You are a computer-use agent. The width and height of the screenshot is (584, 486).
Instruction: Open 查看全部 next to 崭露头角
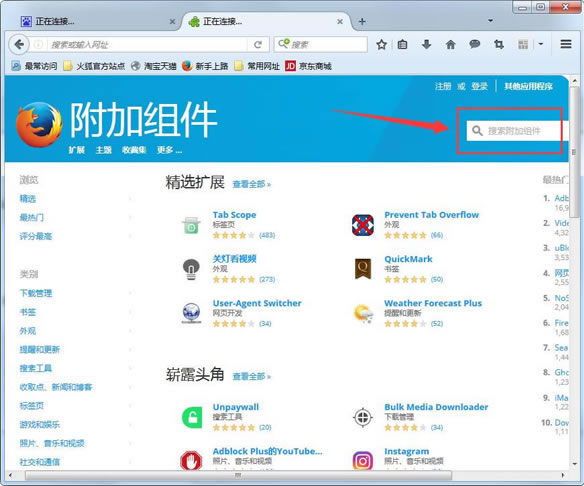pyautogui.click(x=252, y=376)
